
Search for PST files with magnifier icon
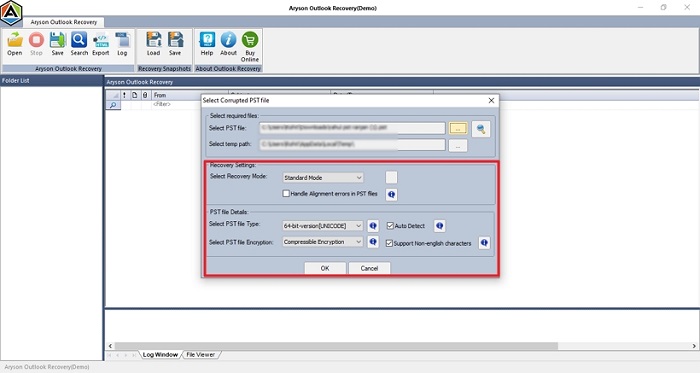[481, 129]
